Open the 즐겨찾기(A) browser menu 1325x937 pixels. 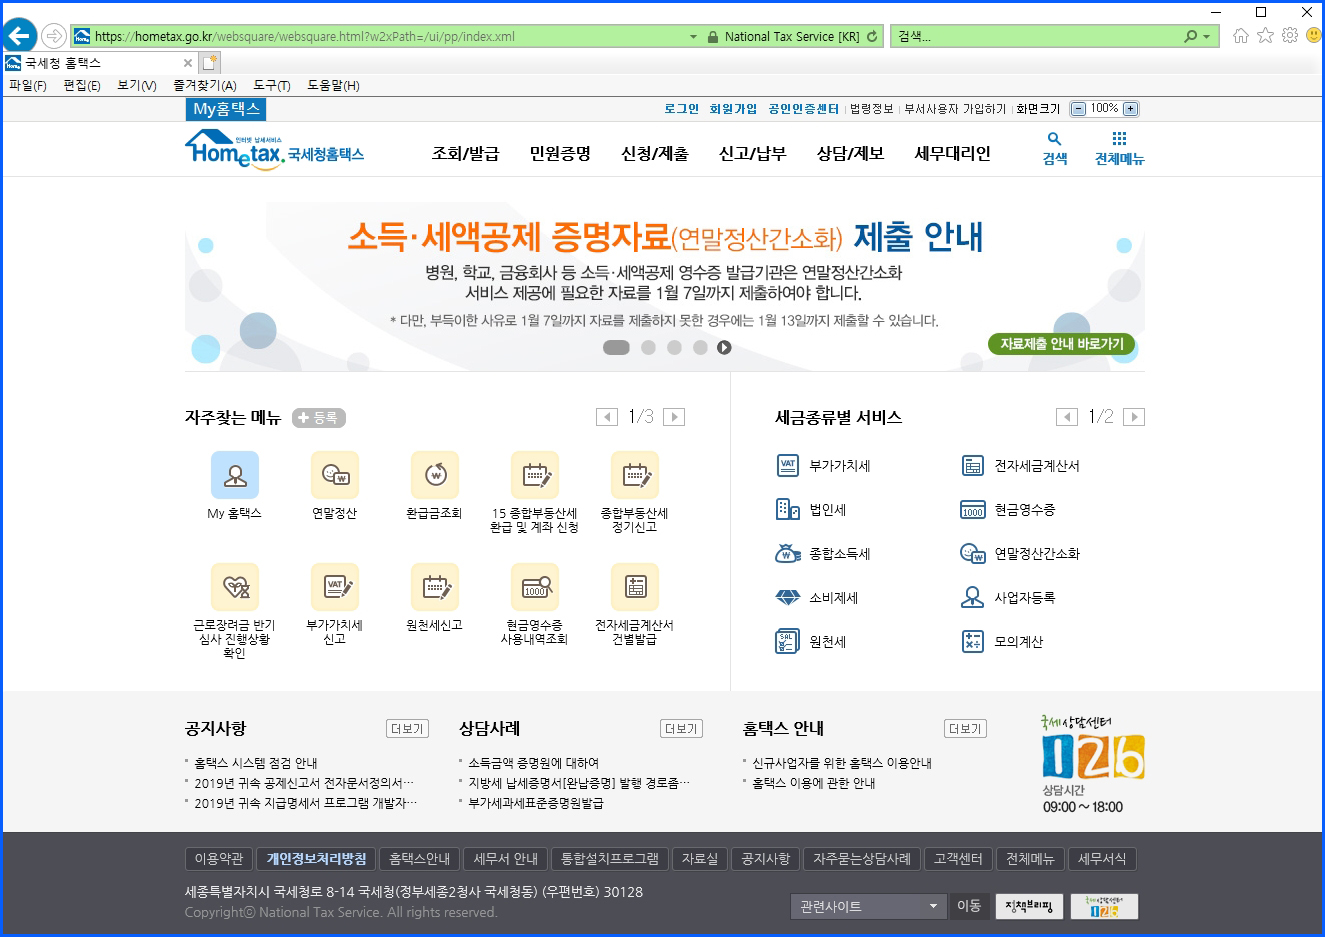pyautogui.click(x=205, y=85)
